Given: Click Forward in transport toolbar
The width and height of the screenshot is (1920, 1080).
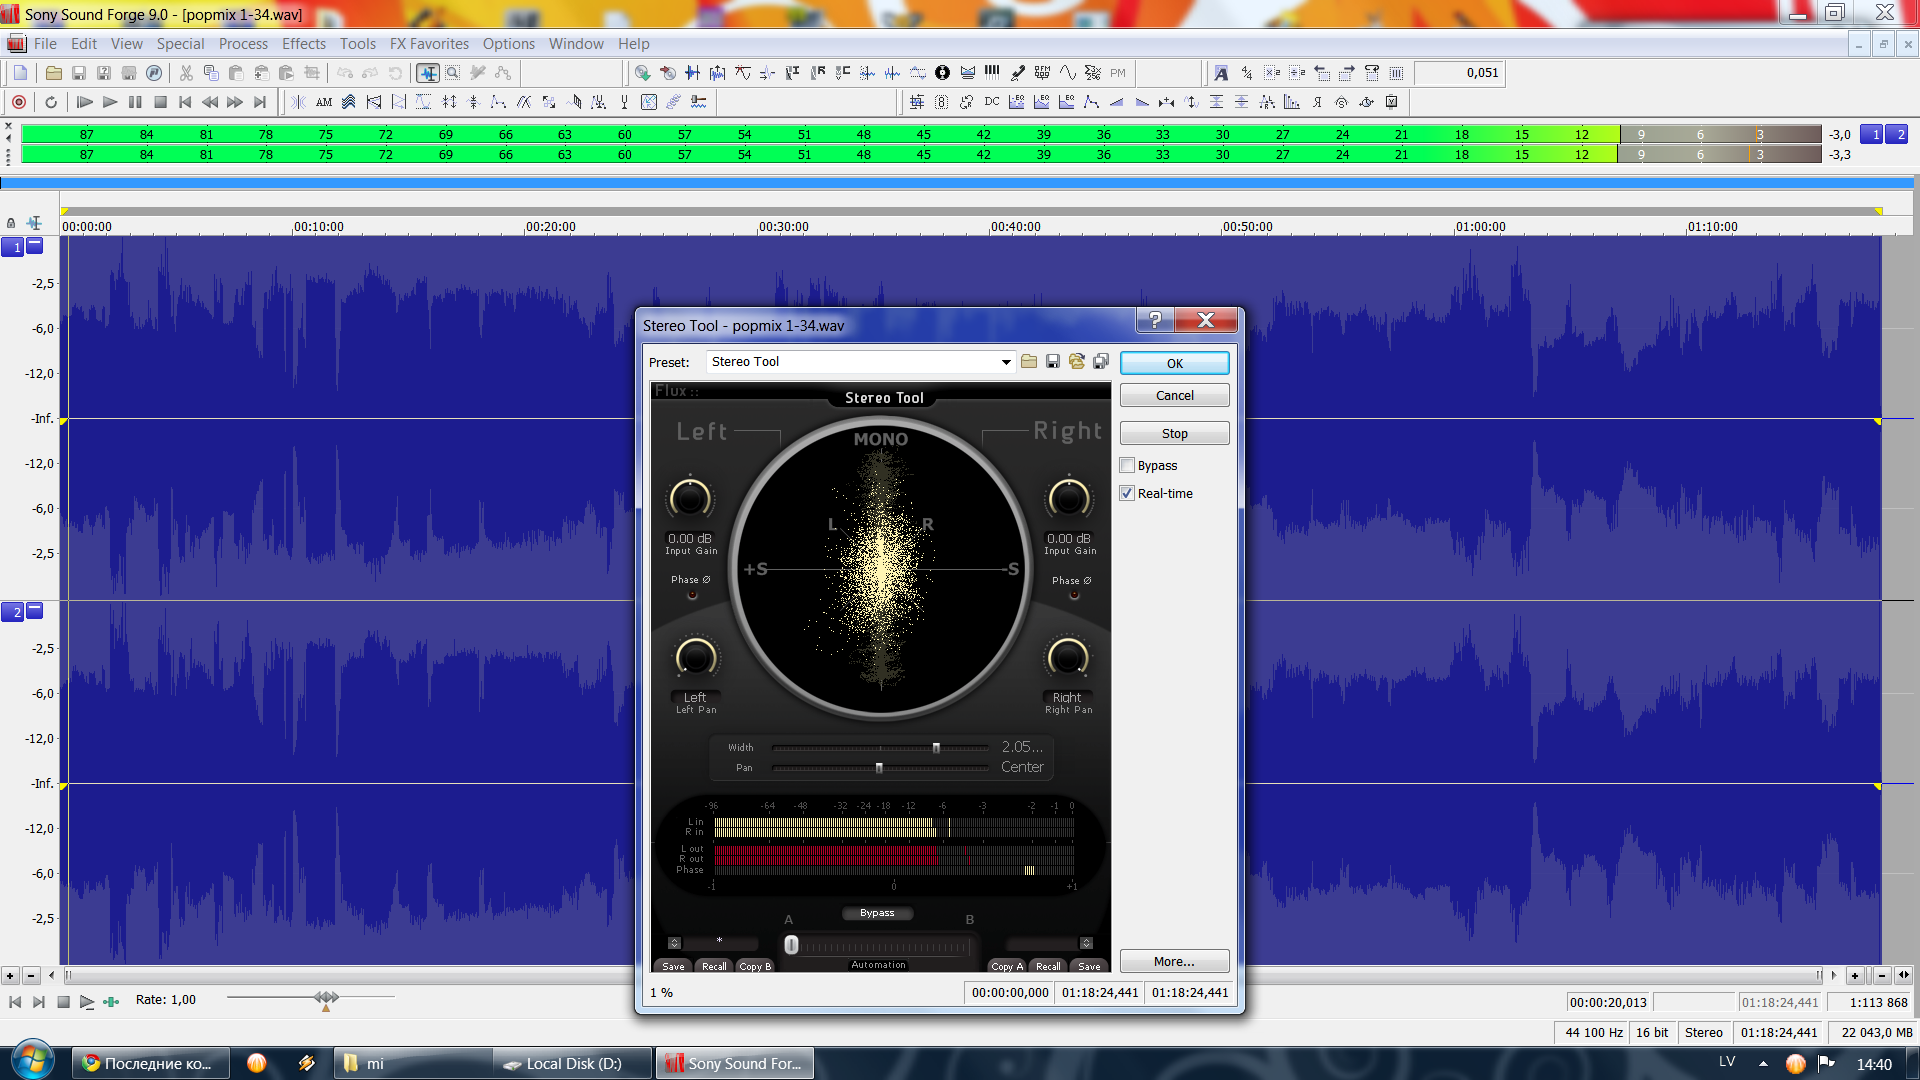Looking at the screenshot, I should pyautogui.click(x=235, y=102).
